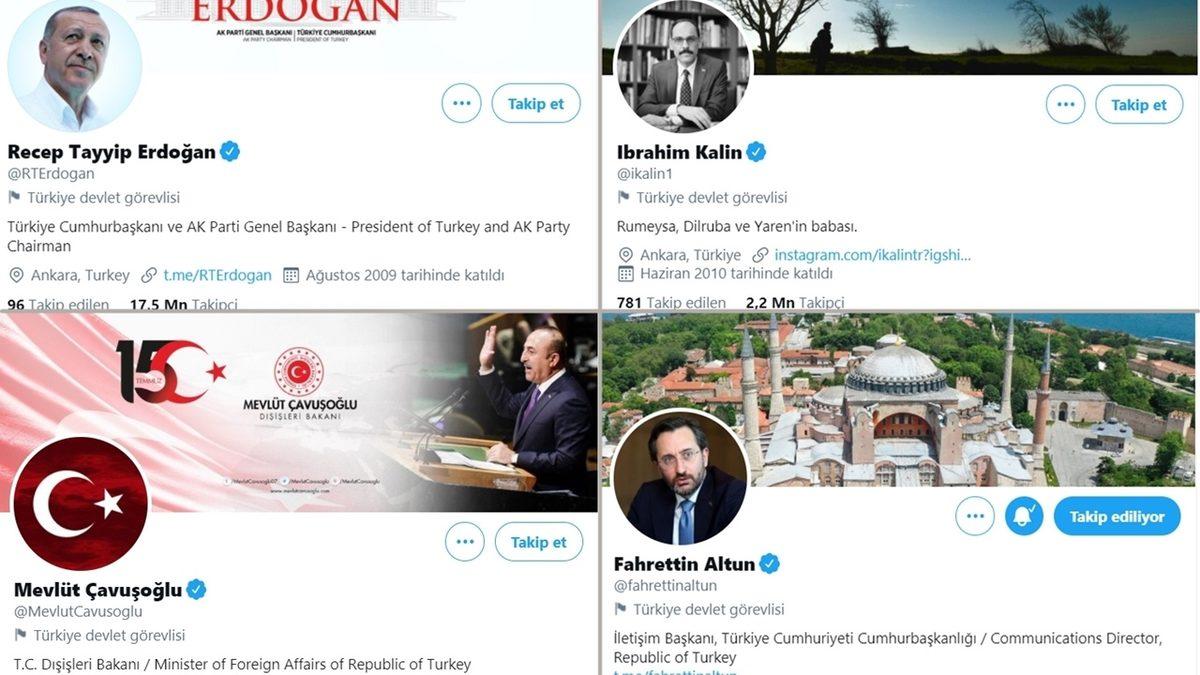Click the verified badge next to Mevlüt Çavuşoğlu

click(x=197, y=589)
